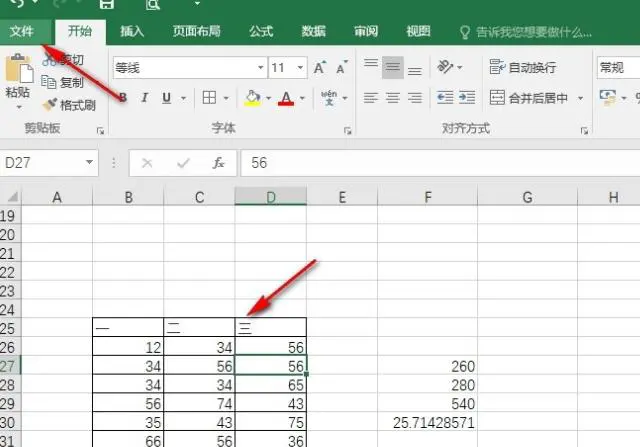Increase indent in the cell
Viewport: 640px width, 447px height.
[467, 98]
